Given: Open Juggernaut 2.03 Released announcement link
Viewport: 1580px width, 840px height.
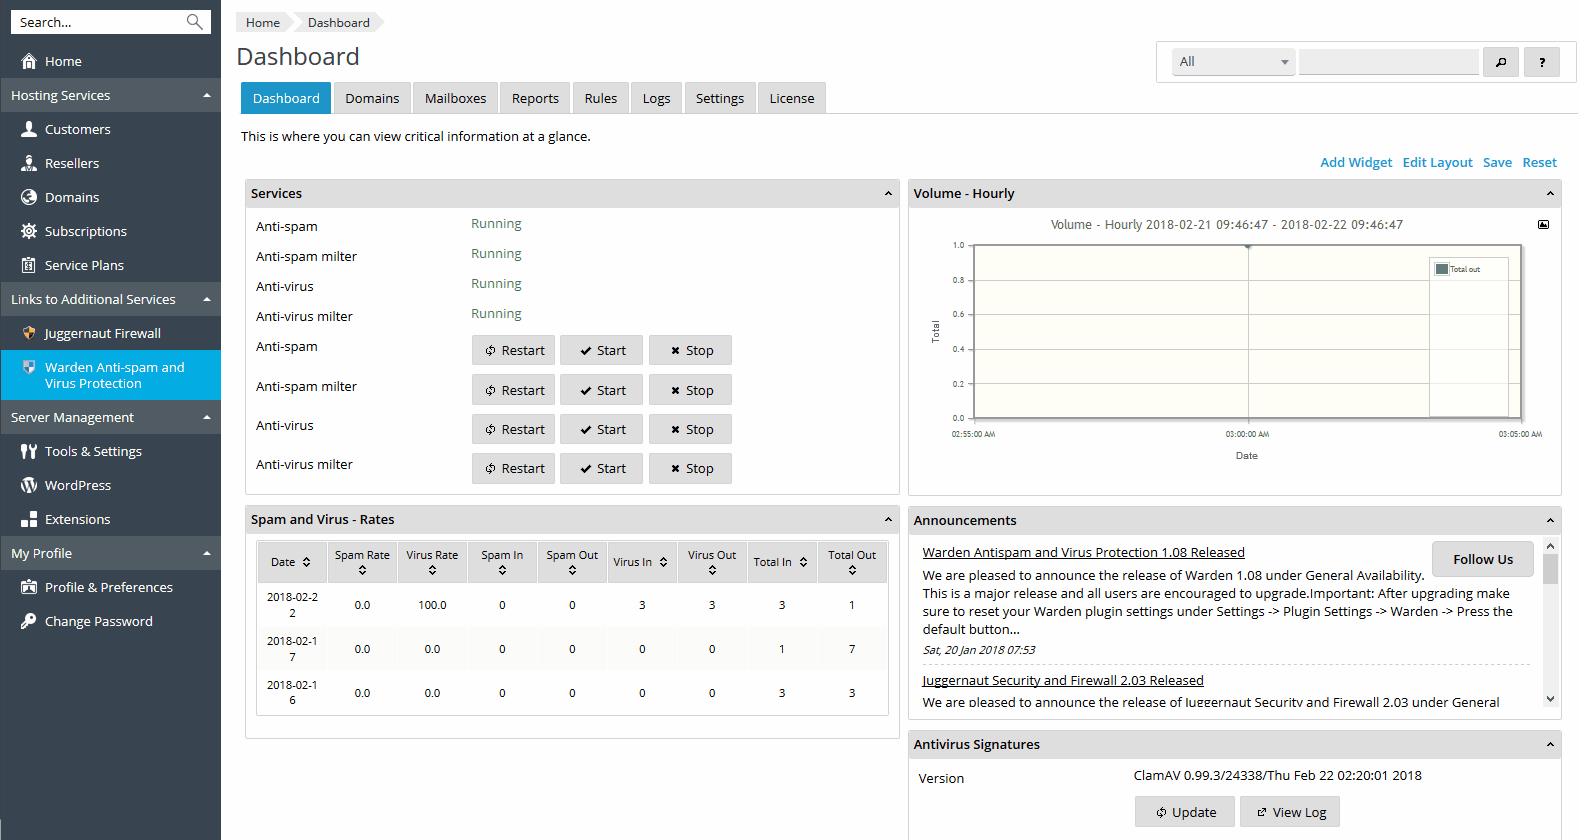Looking at the screenshot, I should coord(1062,680).
